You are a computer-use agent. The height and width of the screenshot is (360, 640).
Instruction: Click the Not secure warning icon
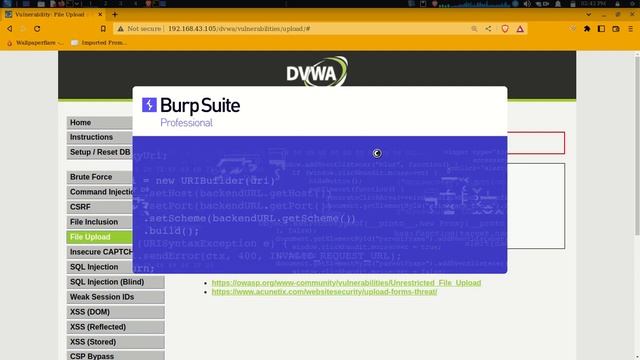coord(120,29)
